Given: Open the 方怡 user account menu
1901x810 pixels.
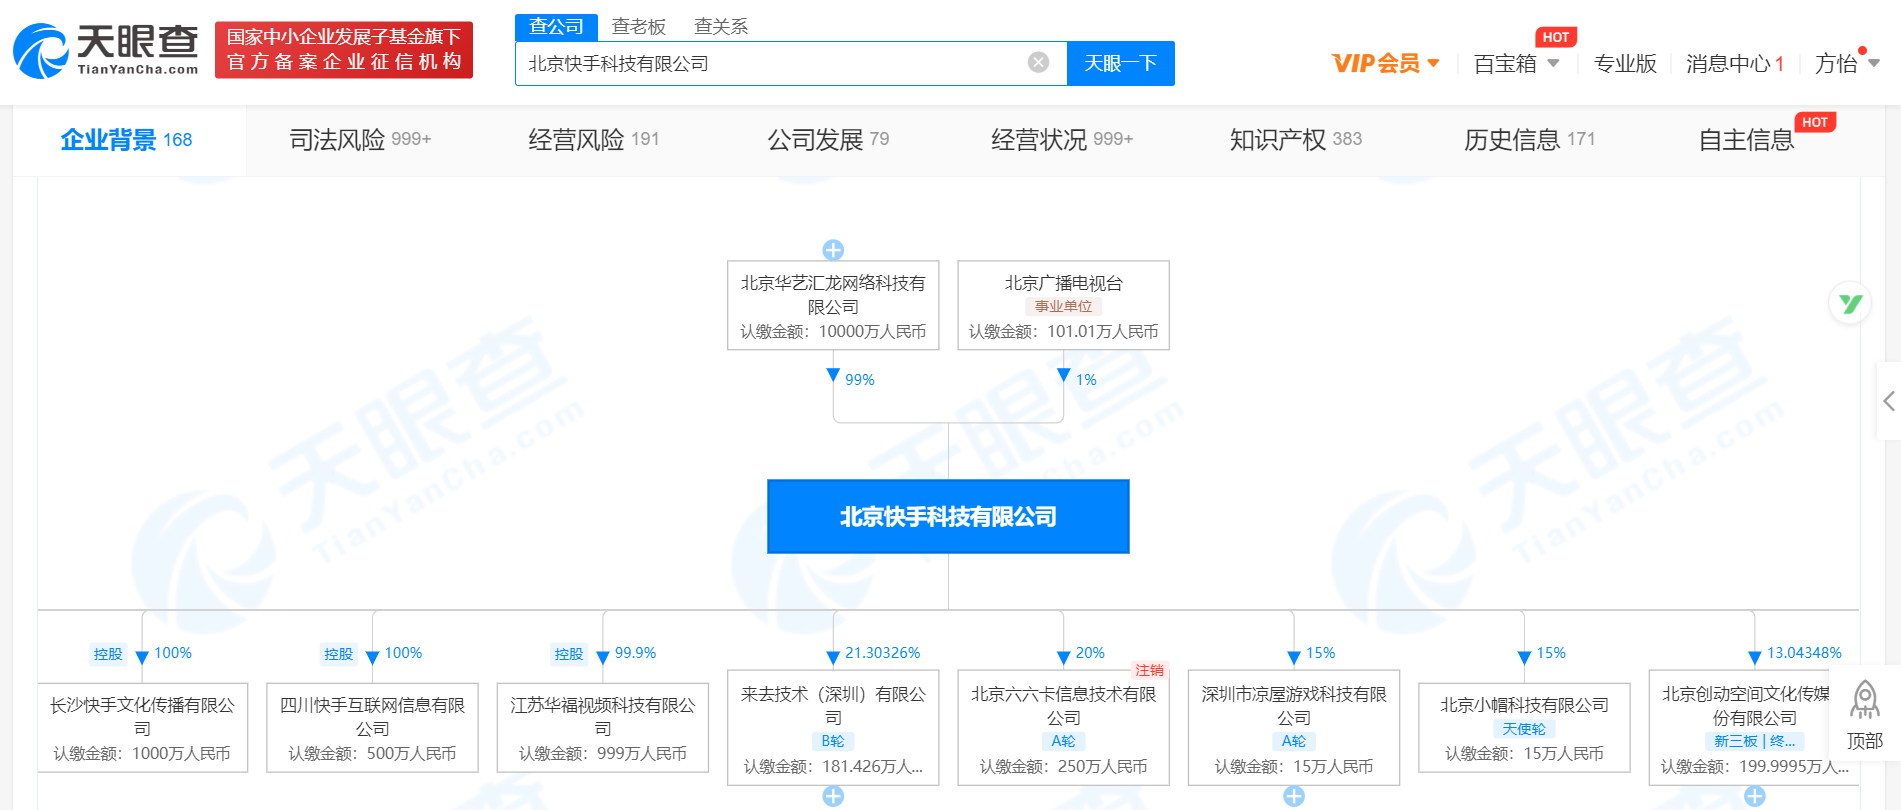Looking at the screenshot, I should (1847, 63).
